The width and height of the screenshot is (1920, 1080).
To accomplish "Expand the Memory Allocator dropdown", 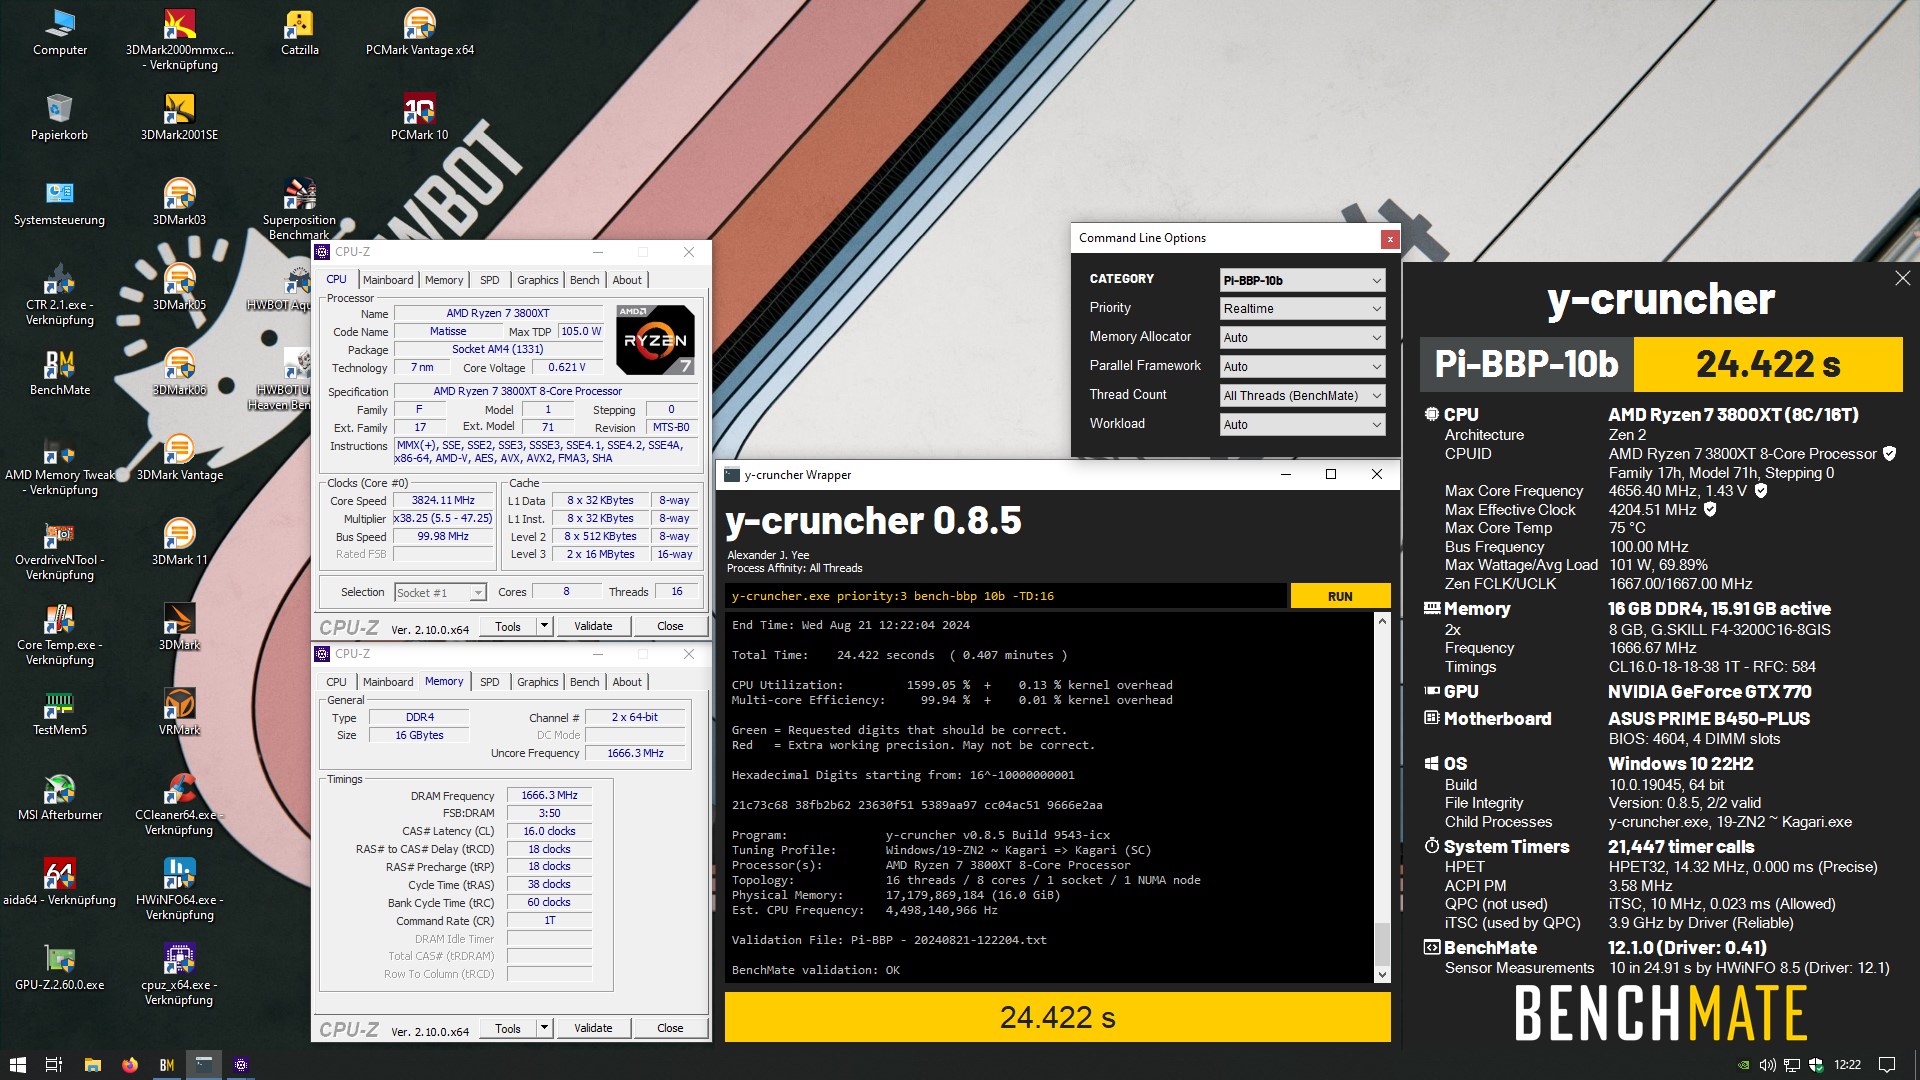I will (1302, 338).
